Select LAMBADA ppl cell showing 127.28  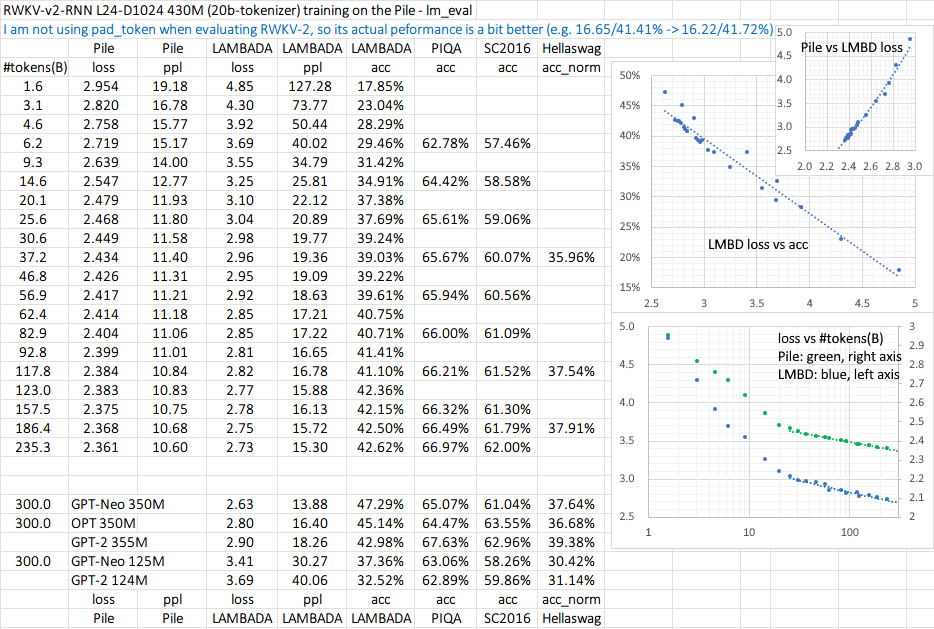[306, 86]
